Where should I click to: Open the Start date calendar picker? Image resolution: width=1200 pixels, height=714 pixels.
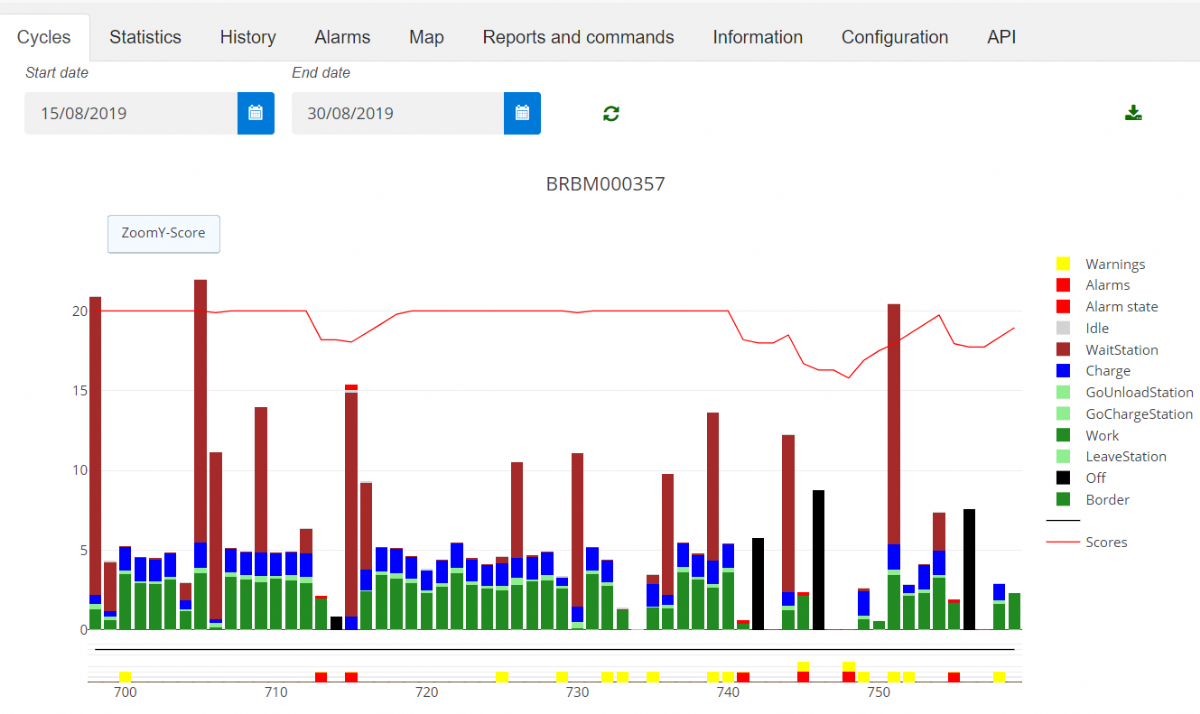255,113
